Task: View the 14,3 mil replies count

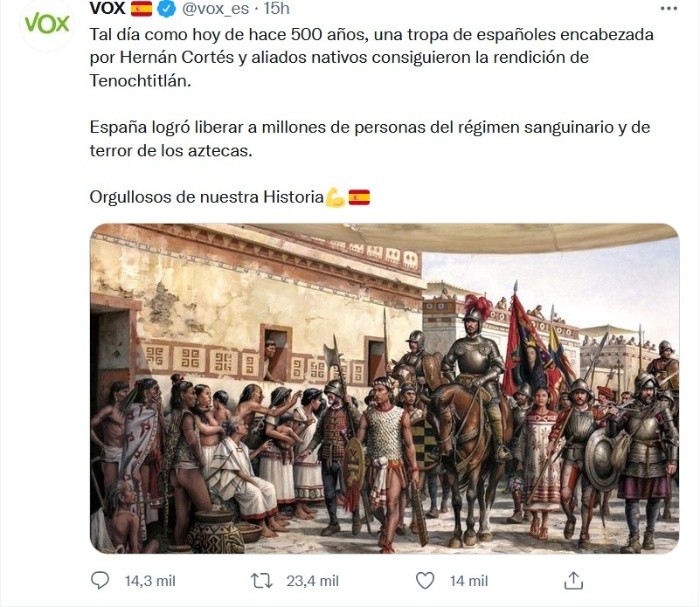Action: pos(150,581)
